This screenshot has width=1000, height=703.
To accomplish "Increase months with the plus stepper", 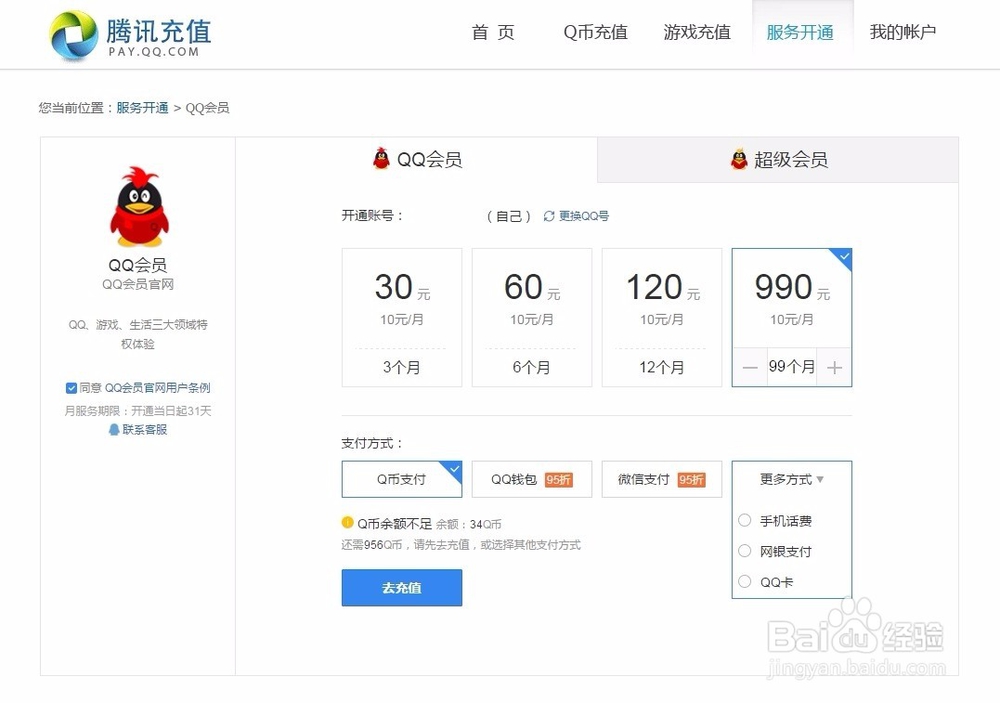I will [834, 367].
